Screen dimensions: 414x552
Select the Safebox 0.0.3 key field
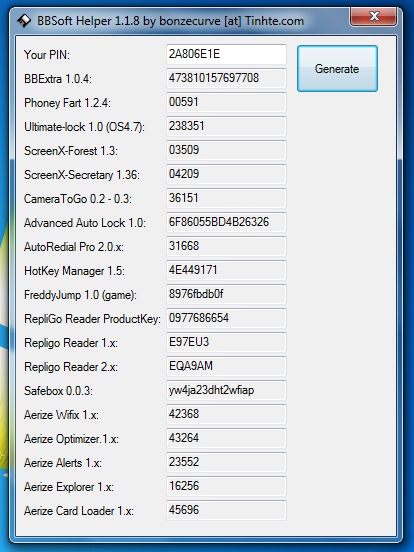tap(226, 390)
